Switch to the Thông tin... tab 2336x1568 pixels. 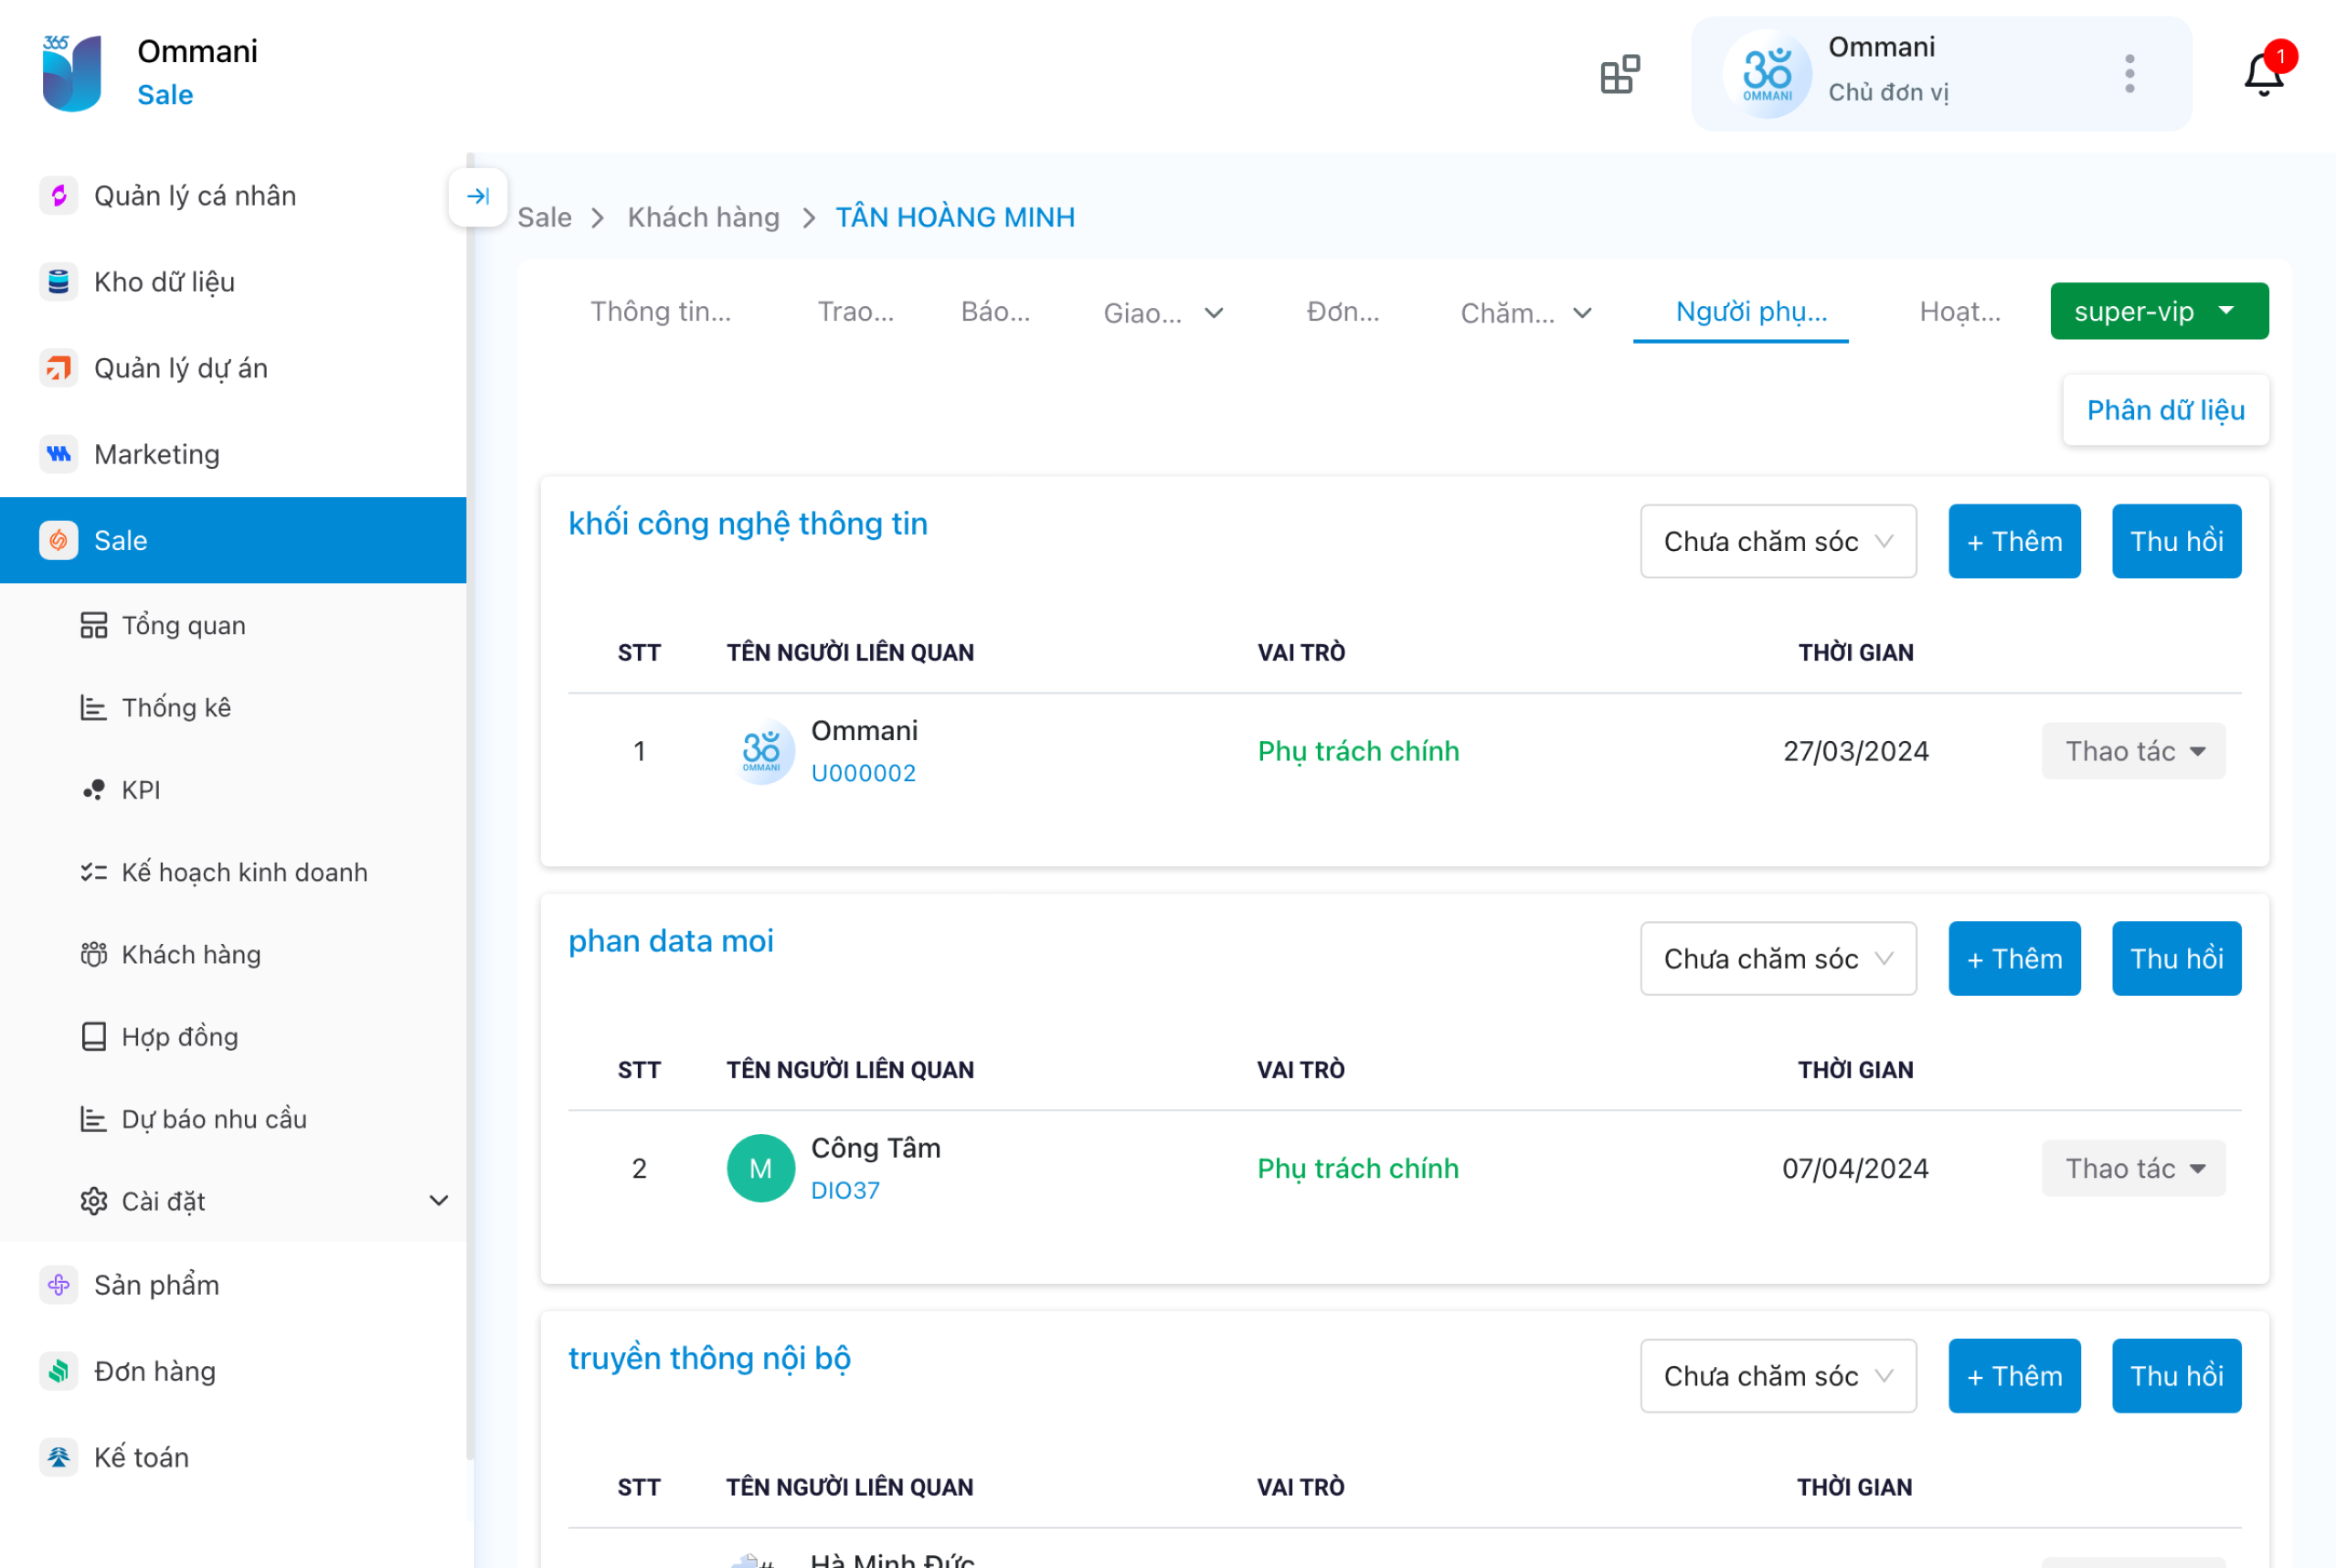click(660, 312)
